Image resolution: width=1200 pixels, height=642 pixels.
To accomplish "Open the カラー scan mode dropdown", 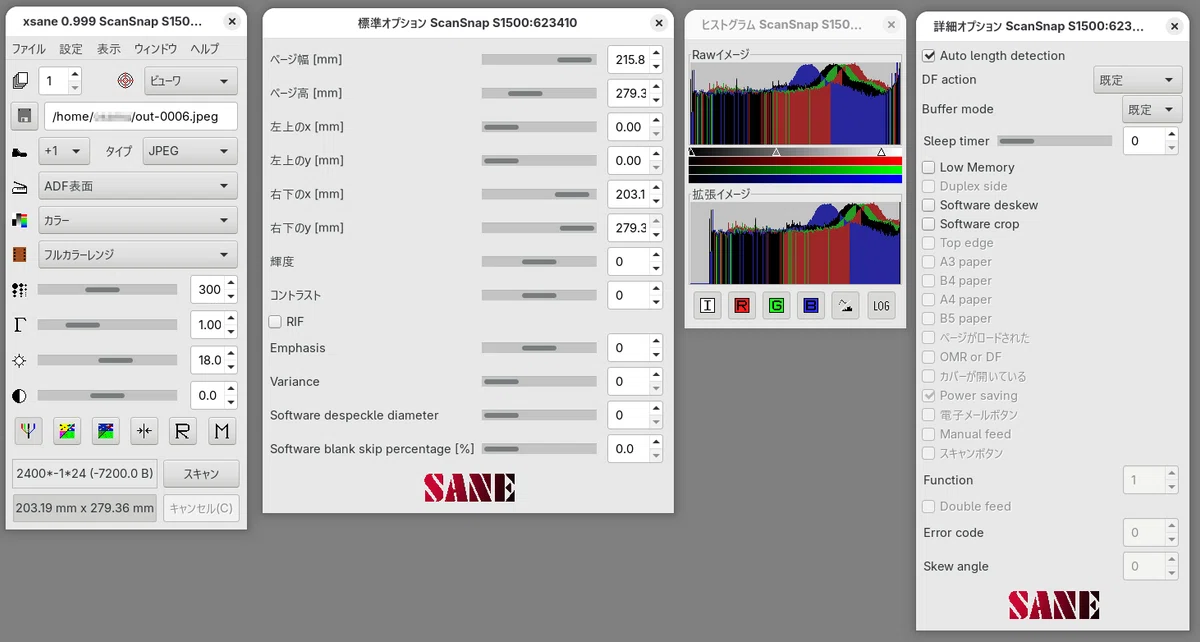I will click(138, 220).
